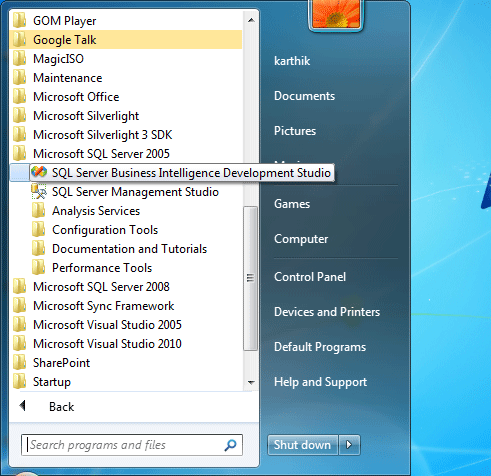The image size is (491, 476).
Task: Open Computer from the Start menu
Action: click(301, 239)
